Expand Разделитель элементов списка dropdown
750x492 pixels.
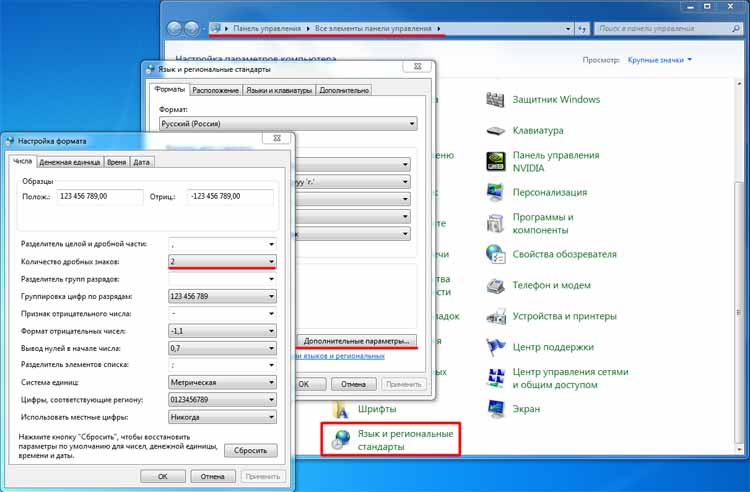pyautogui.click(x=271, y=365)
